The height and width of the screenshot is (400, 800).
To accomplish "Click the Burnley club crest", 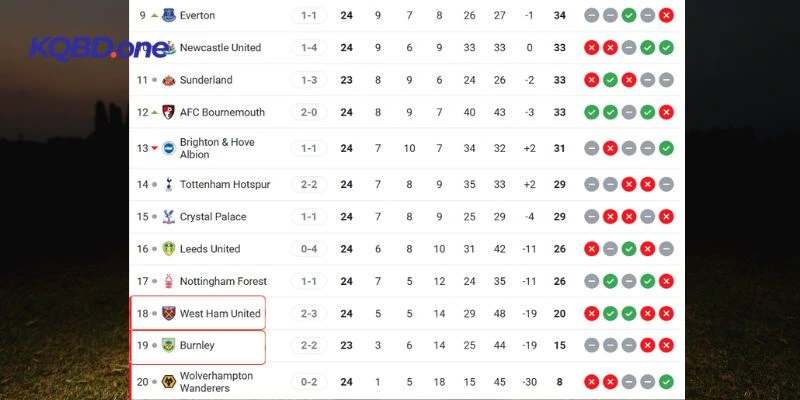I will point(168,346).
